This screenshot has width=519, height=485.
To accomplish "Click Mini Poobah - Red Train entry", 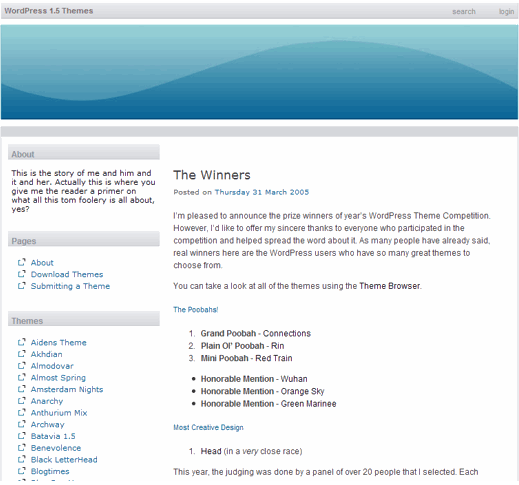I will [246, 358].
